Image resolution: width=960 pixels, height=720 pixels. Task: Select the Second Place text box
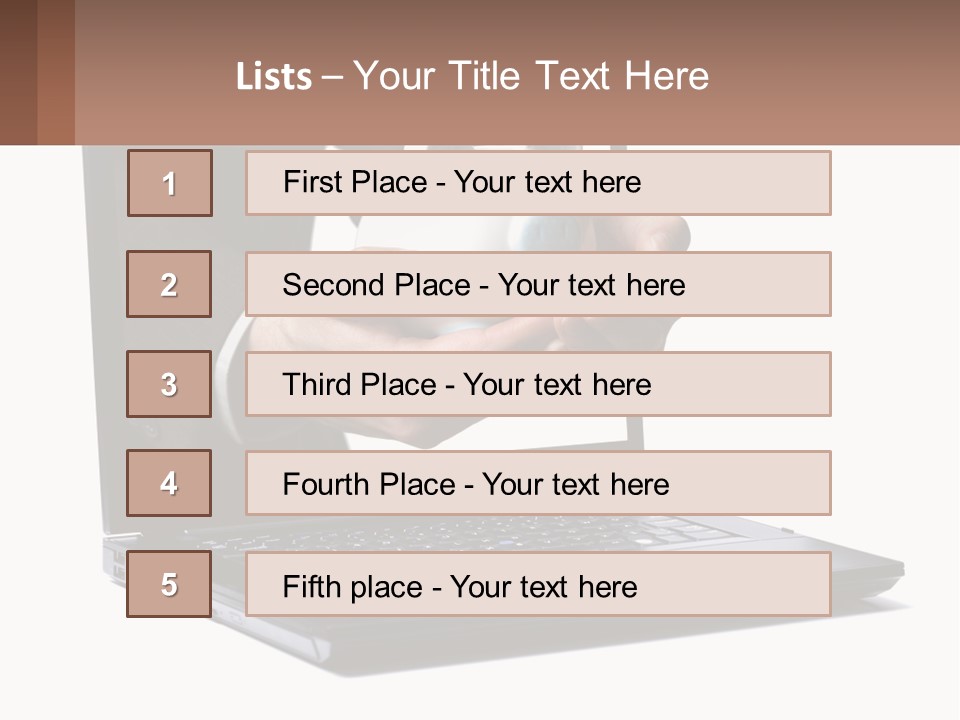click(x=538, y=284)
